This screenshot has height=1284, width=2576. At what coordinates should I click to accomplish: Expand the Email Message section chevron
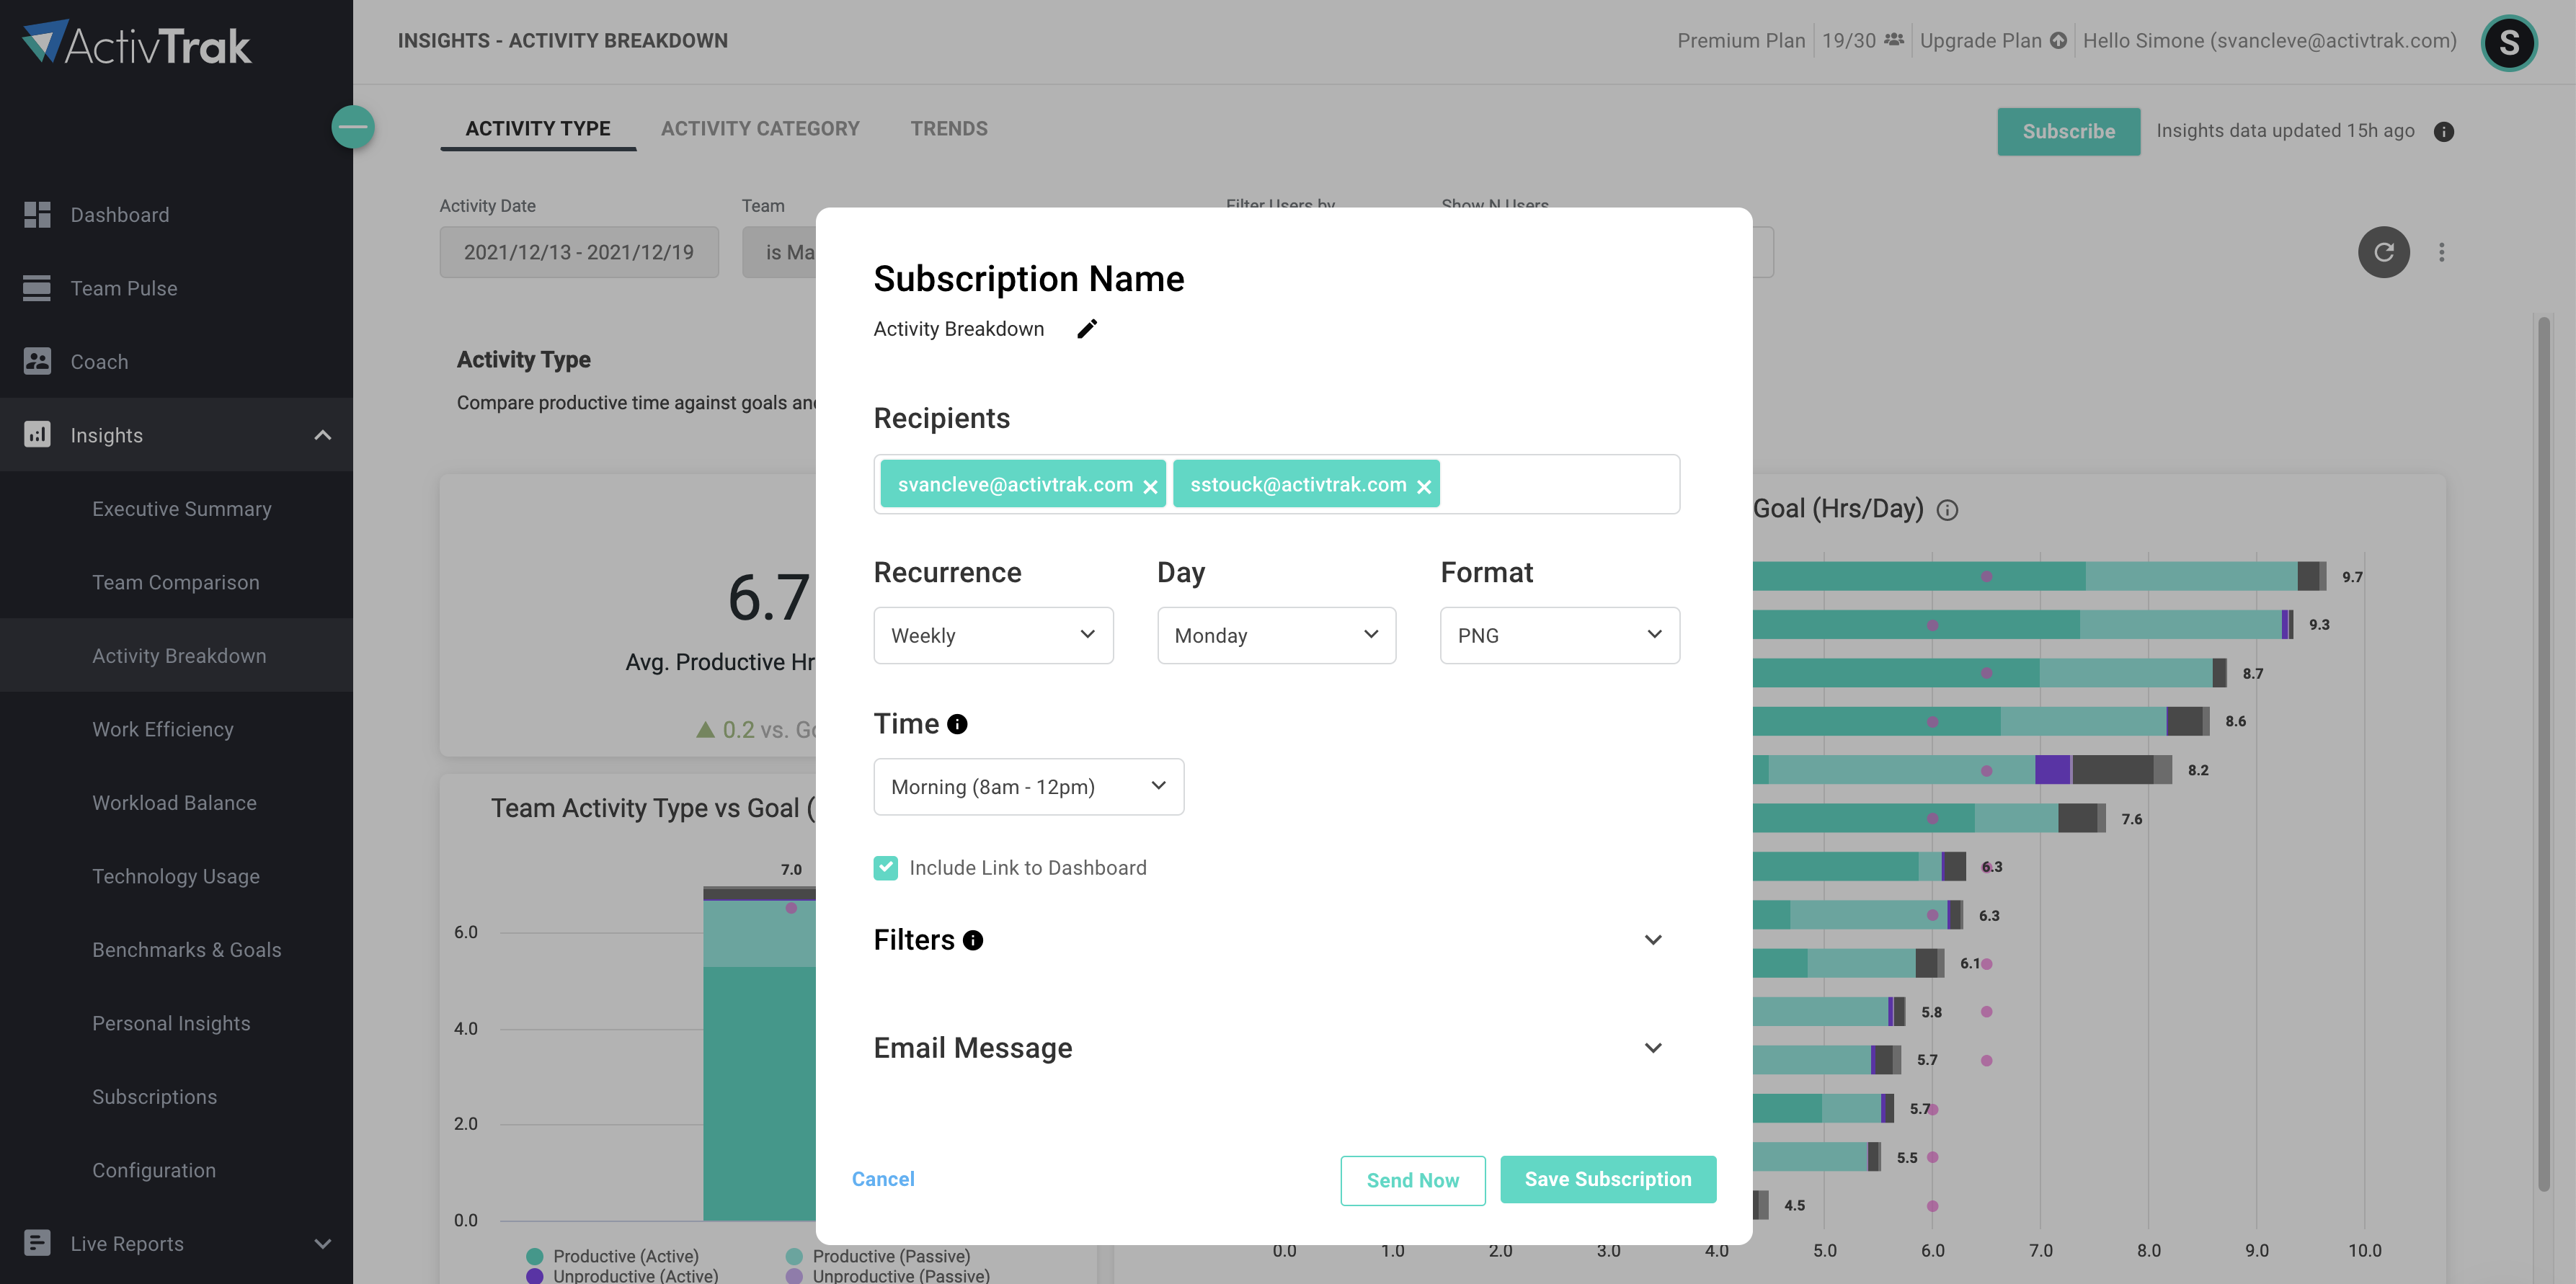1653,1048
